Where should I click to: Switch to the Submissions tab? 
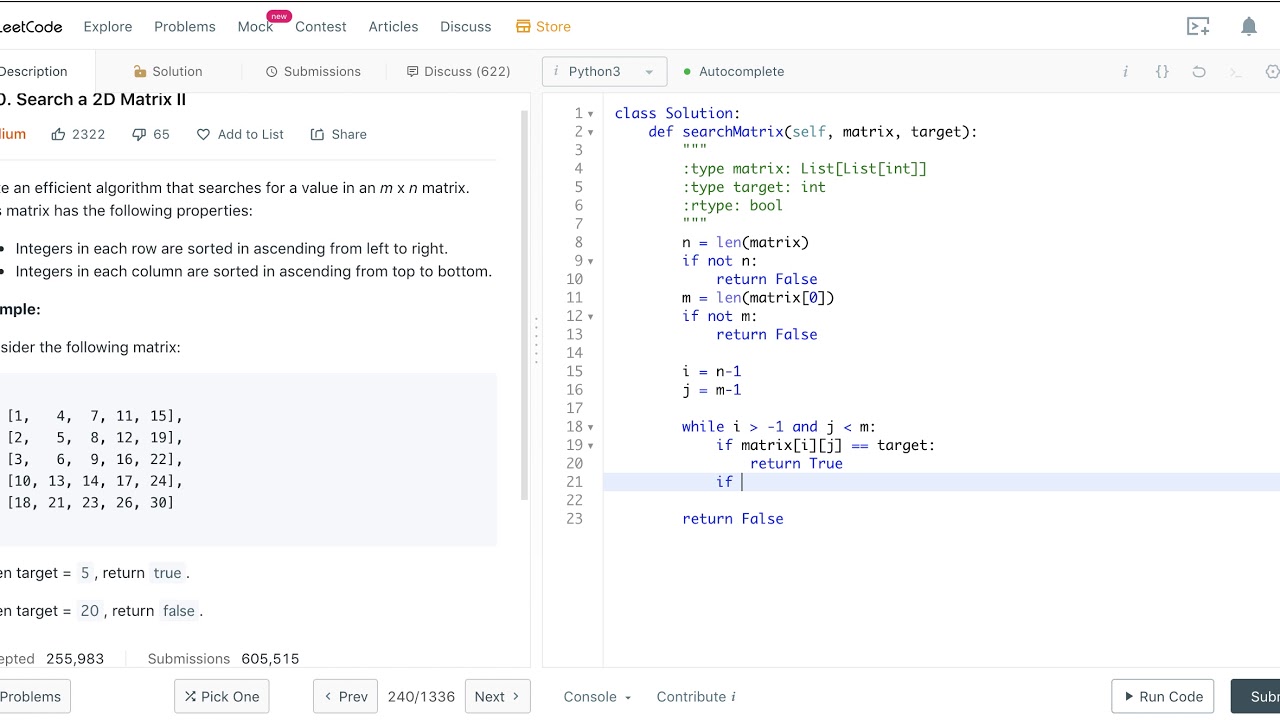coord(313,72)
